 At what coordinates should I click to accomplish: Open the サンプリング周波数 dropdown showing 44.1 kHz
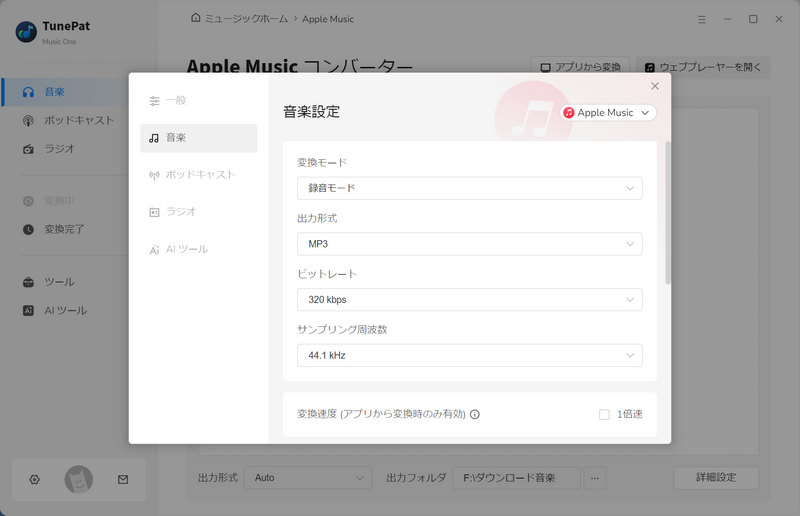pyautogui.click(x=469, y=355)
